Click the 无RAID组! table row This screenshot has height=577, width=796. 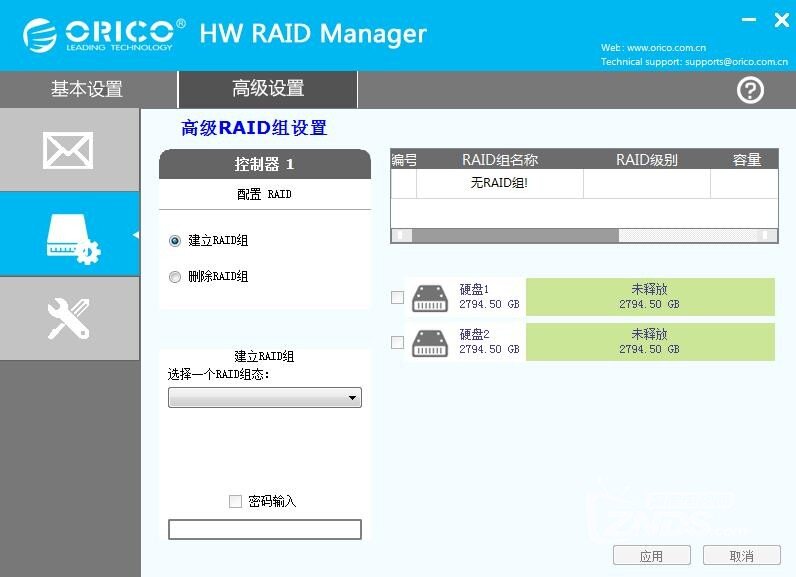pyautogui.click(x=584, y=183)
